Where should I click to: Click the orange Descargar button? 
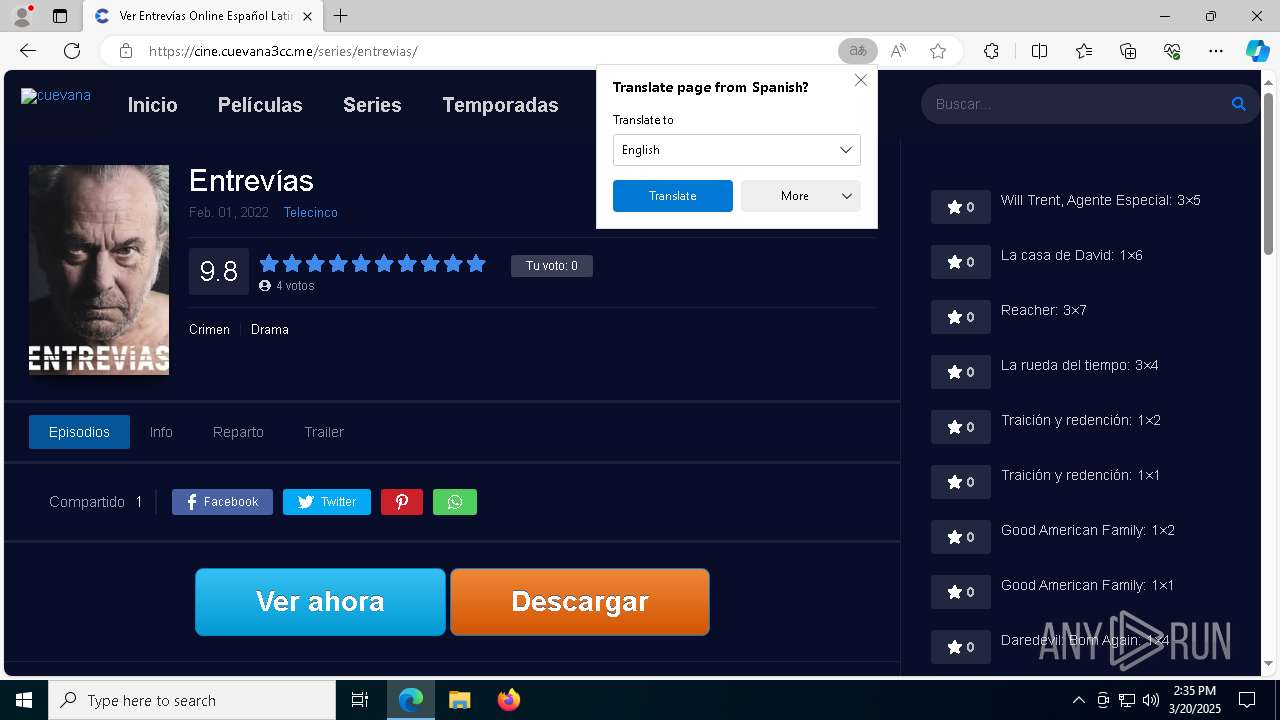580,602
